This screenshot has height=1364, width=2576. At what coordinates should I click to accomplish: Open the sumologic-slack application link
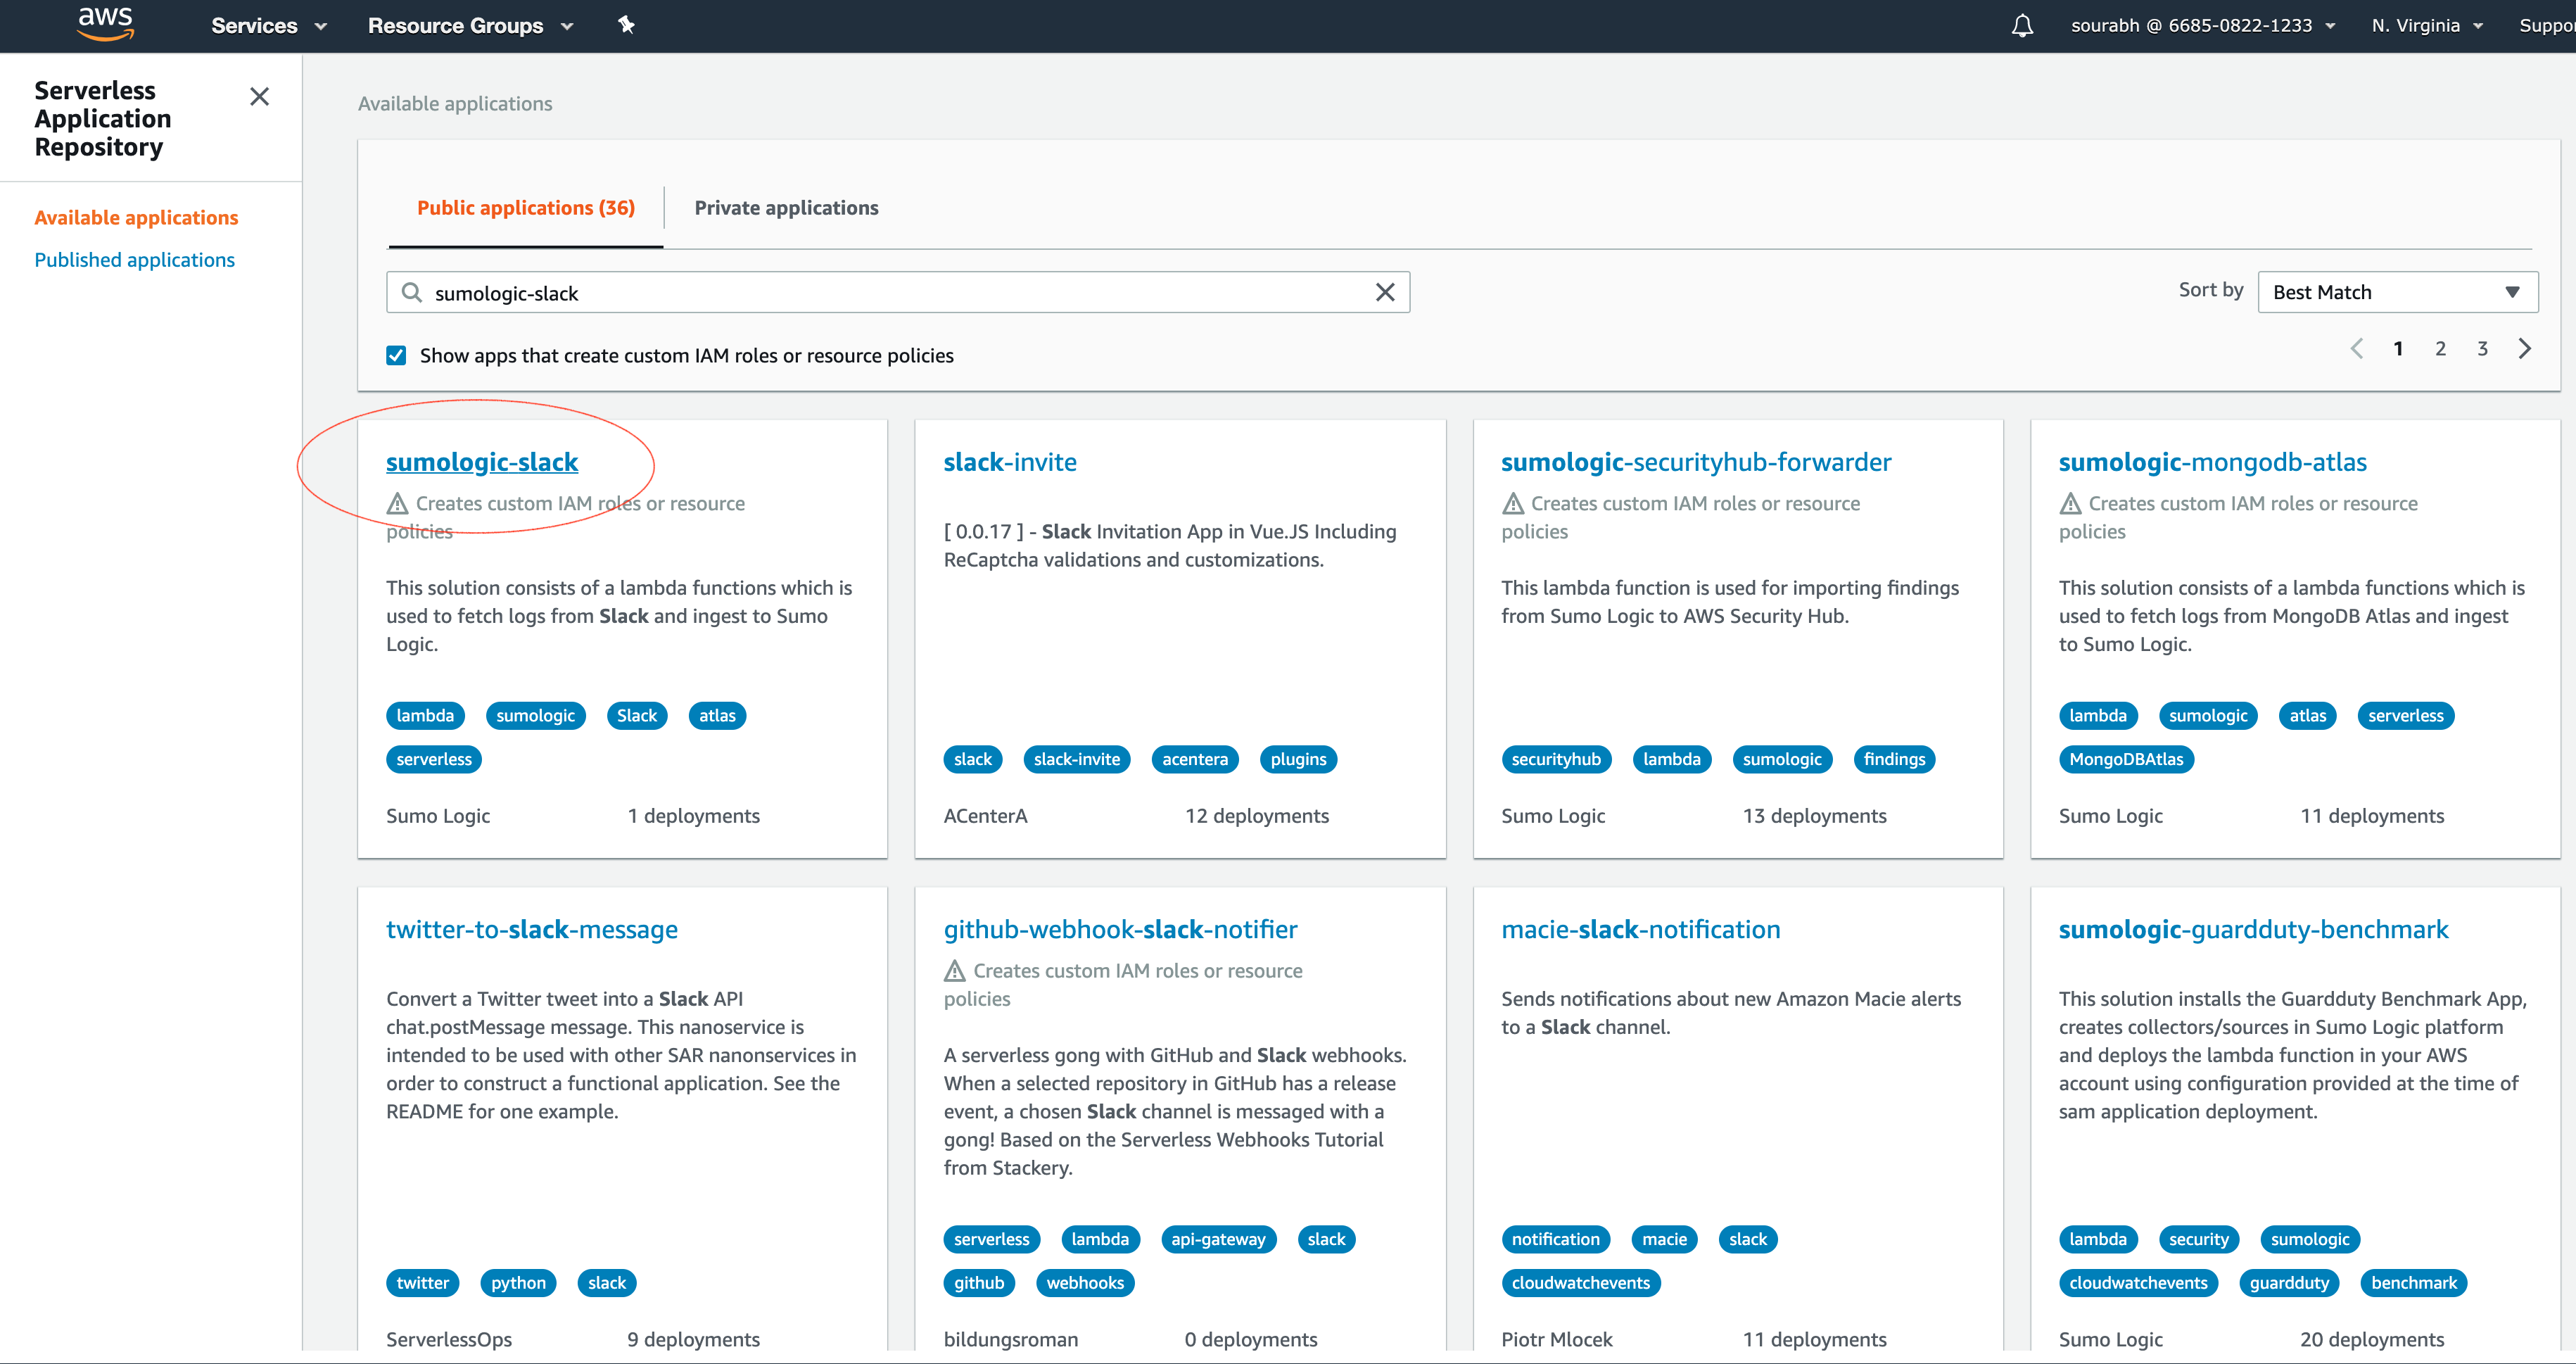tap(482, 462)
